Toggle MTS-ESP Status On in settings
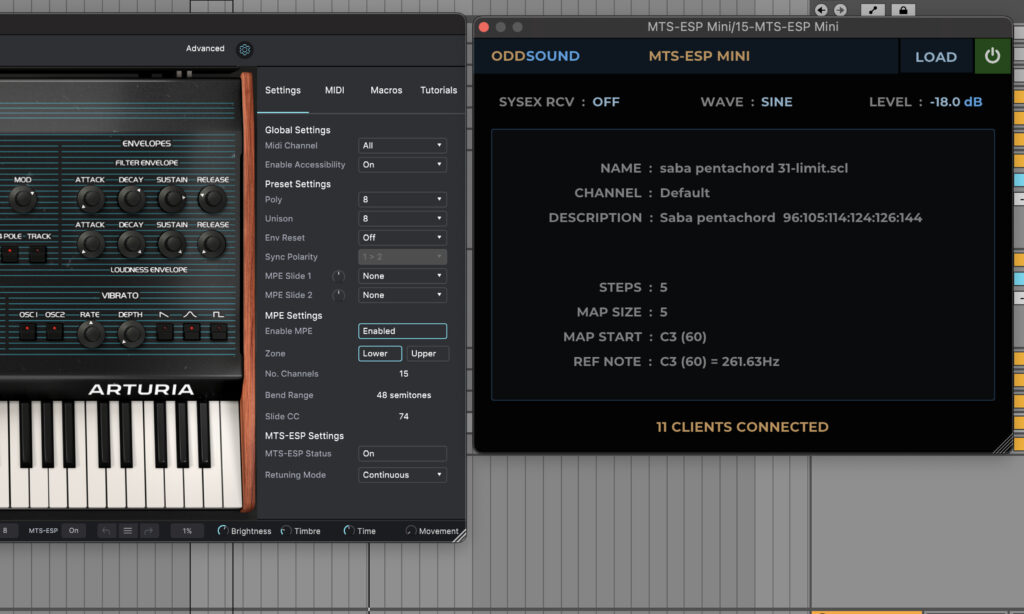 402,453
